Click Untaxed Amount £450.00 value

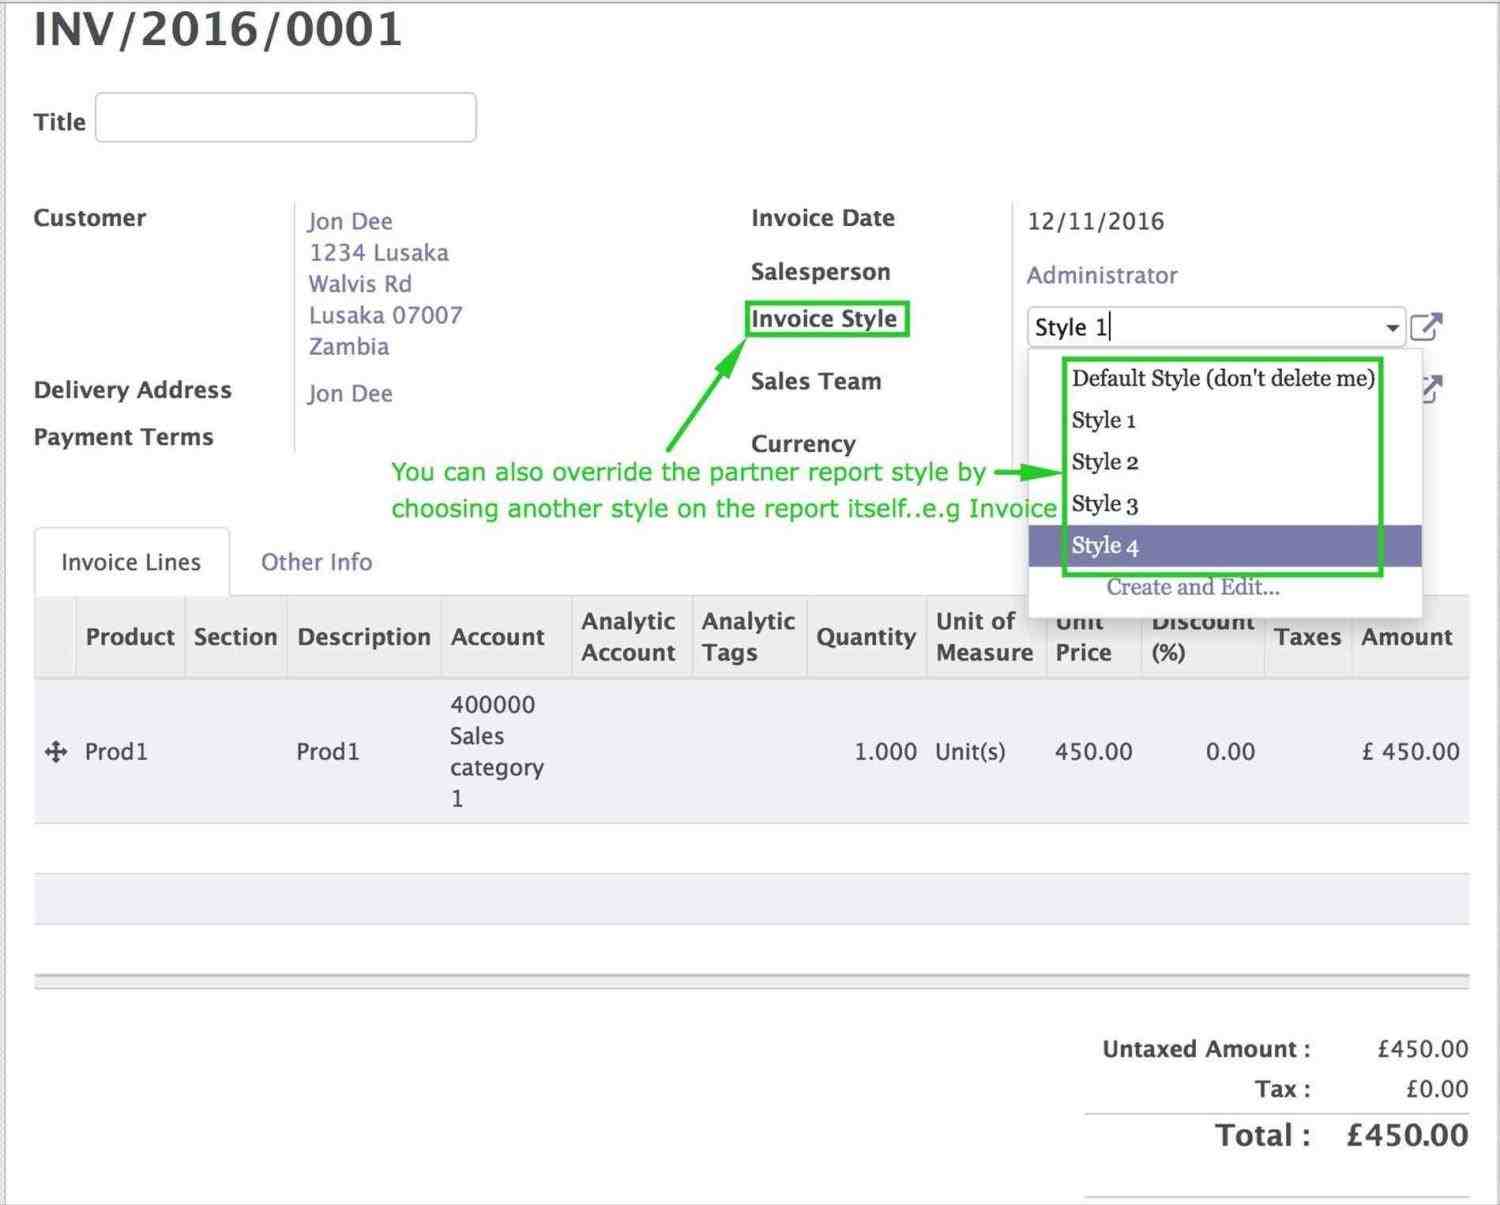click(x=1422, y=1049)
